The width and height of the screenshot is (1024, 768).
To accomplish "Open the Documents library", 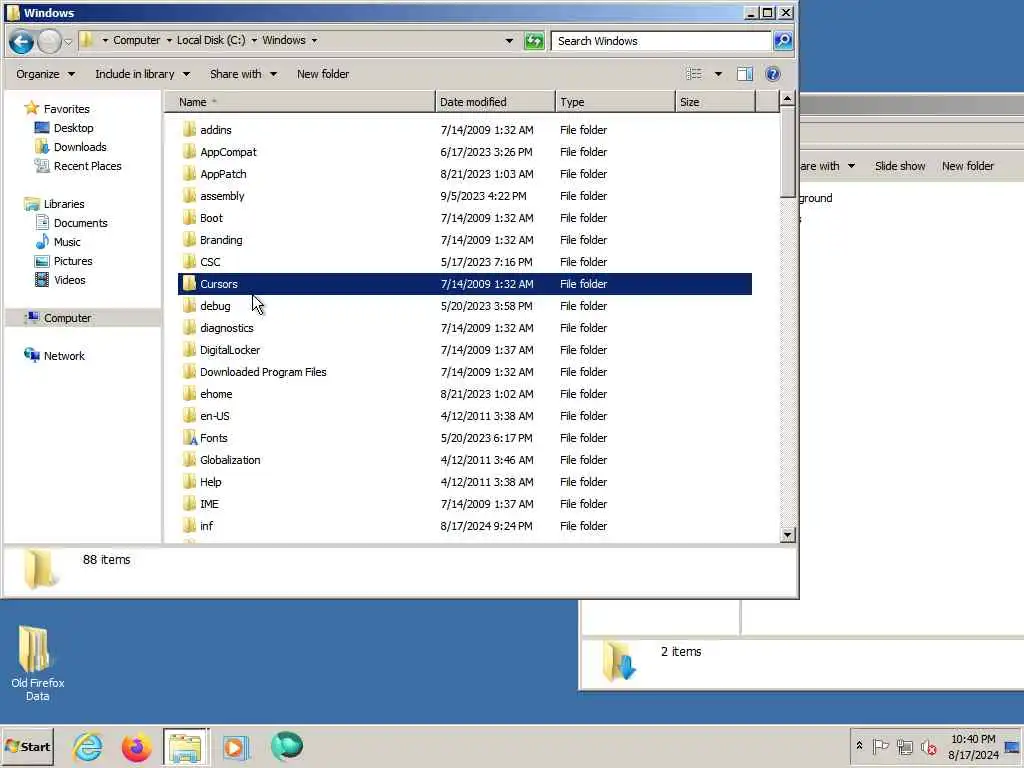I will click(80, 223).
